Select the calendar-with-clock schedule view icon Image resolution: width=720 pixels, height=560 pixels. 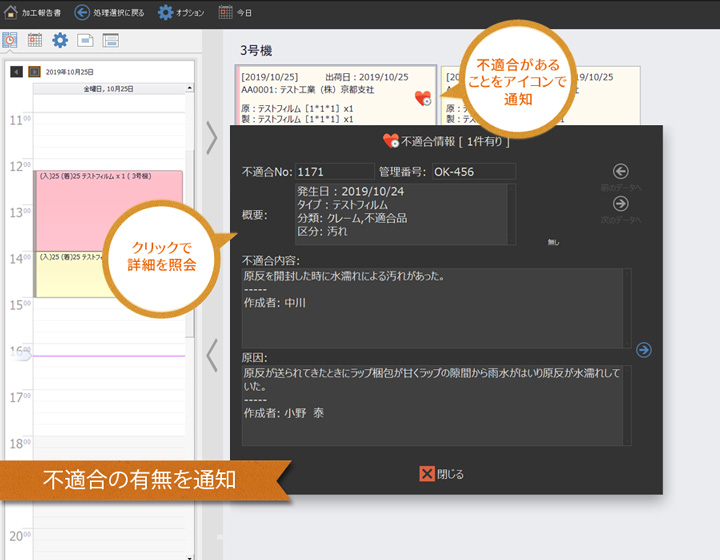click(x=10, y=41)
